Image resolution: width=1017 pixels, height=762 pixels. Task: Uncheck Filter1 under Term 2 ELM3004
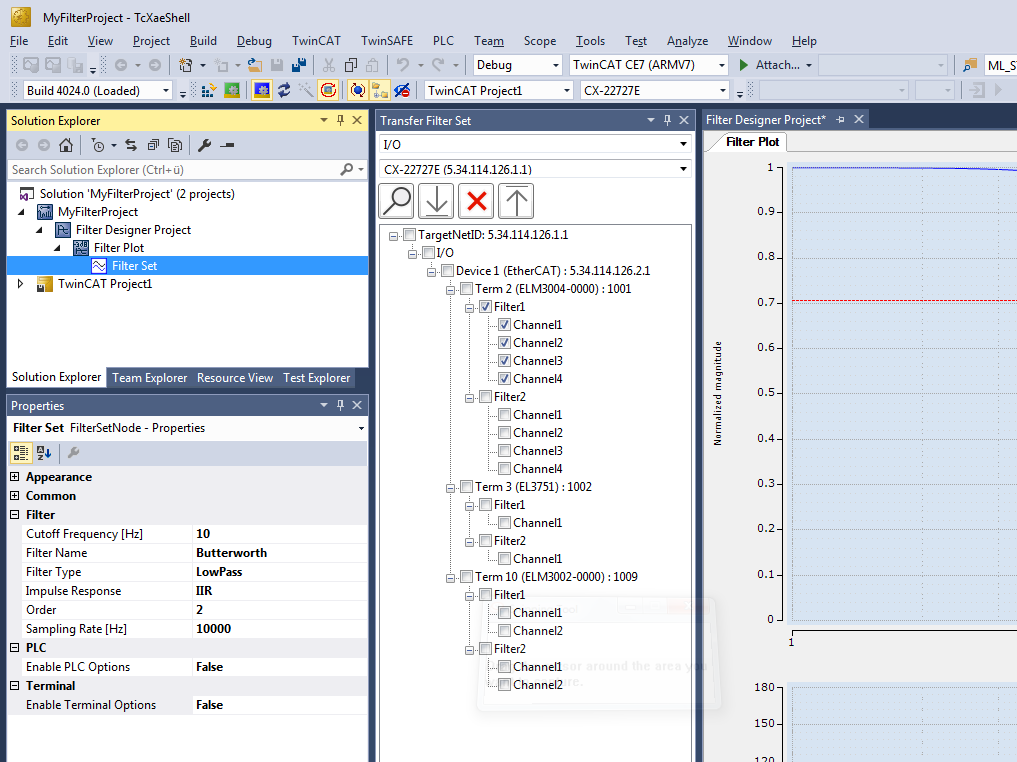[485, 307]
